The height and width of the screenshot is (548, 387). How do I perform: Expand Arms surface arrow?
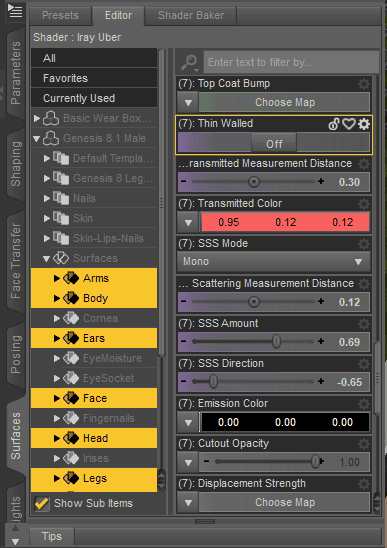pos(57,279)
